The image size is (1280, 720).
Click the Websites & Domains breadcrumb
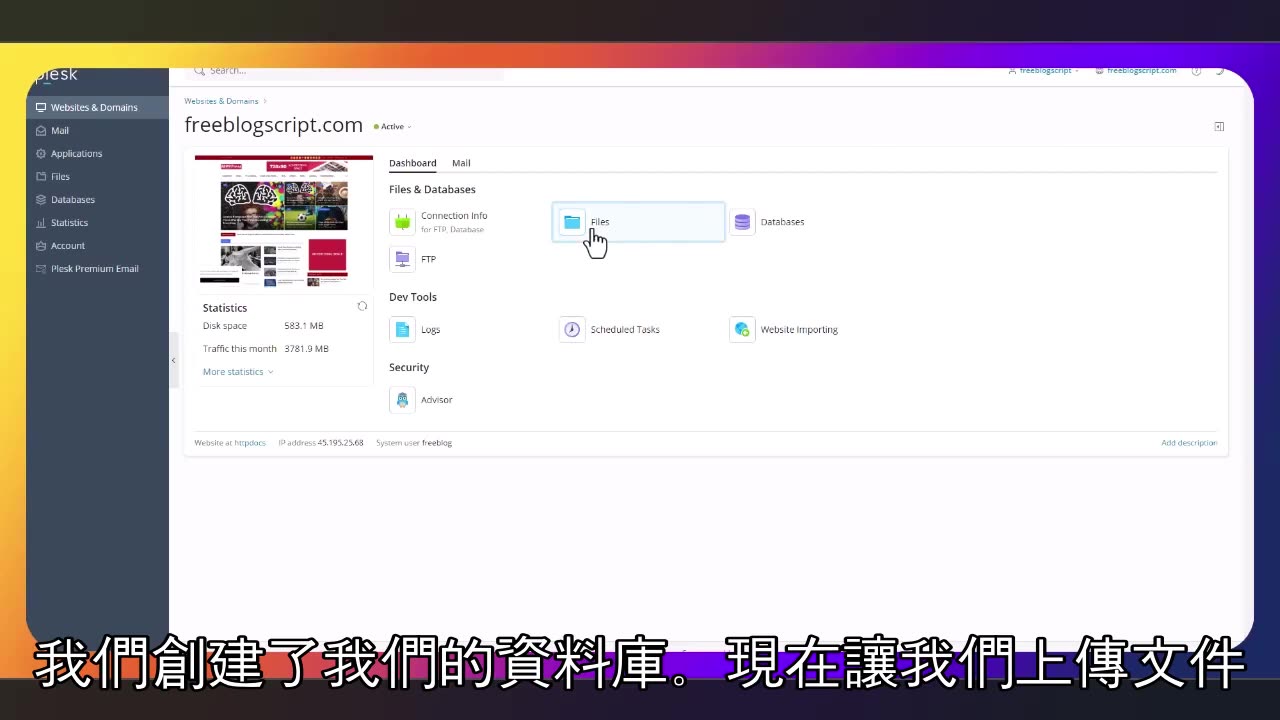click(221, 101)
